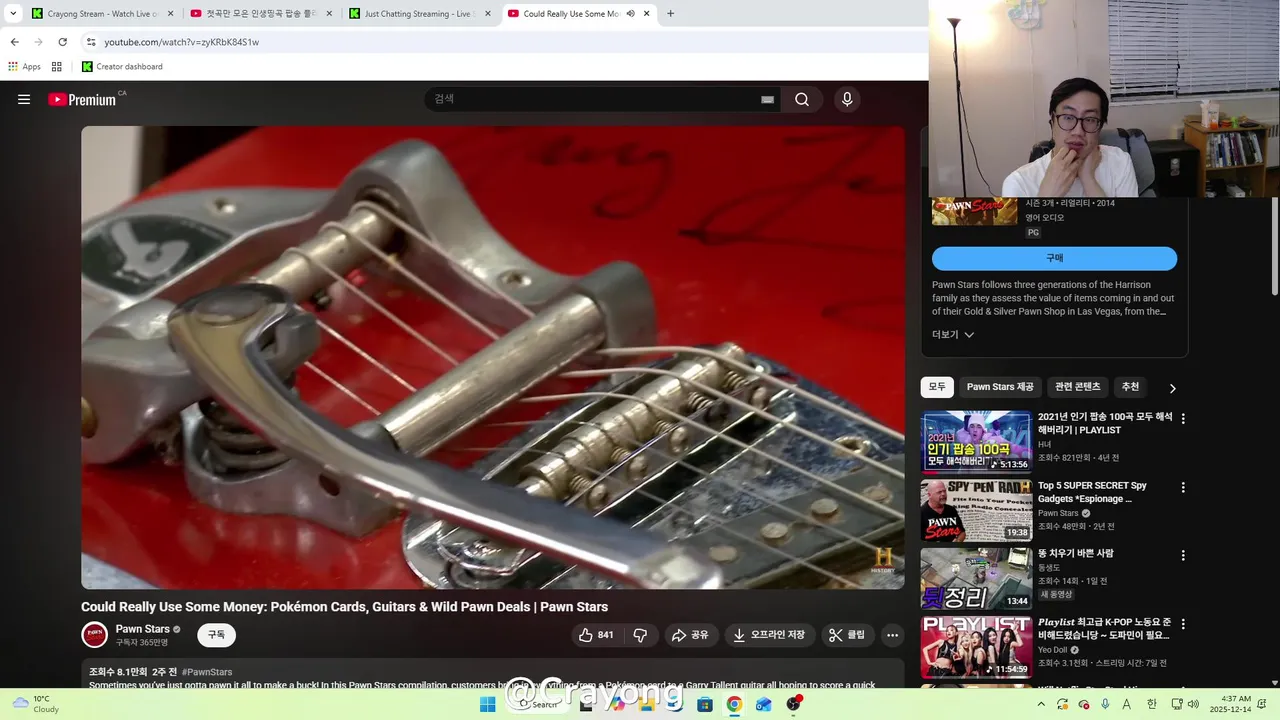Open the tab search dropdown arrow
Screen dimensions: 1280x720
click(x=13, y=14)
